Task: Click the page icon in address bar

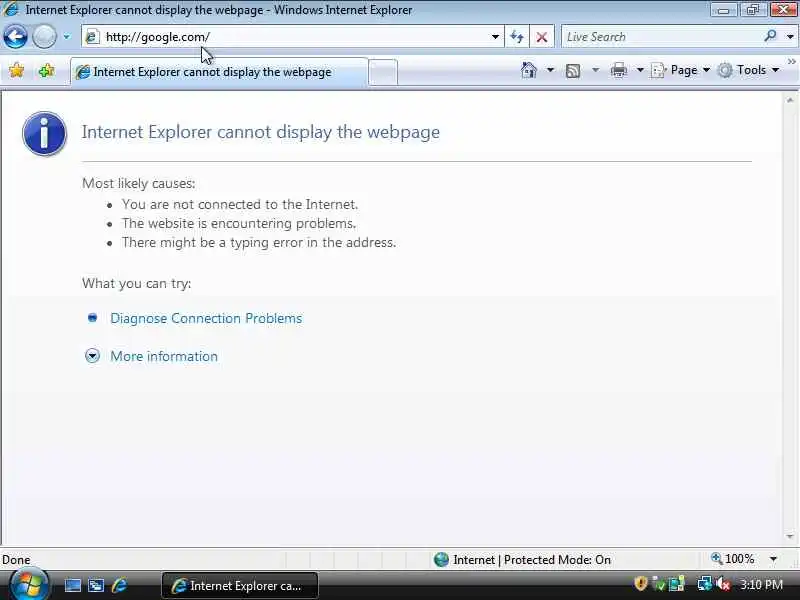Action: (92, 37)
